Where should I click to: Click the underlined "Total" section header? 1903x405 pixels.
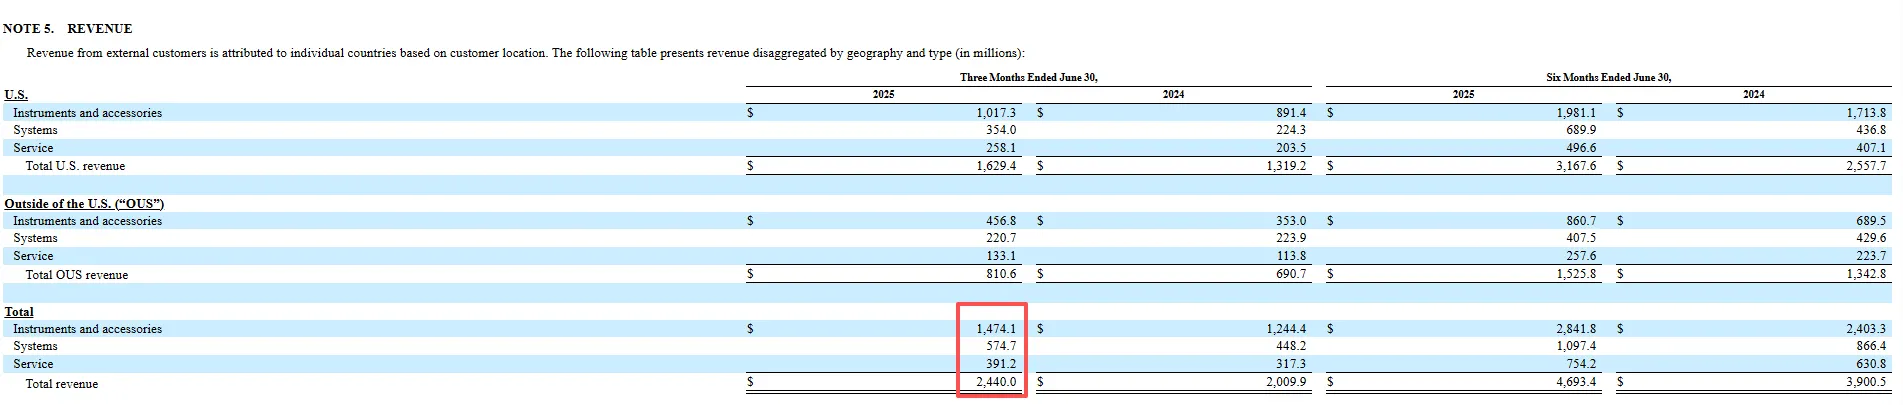coord(19,312)
